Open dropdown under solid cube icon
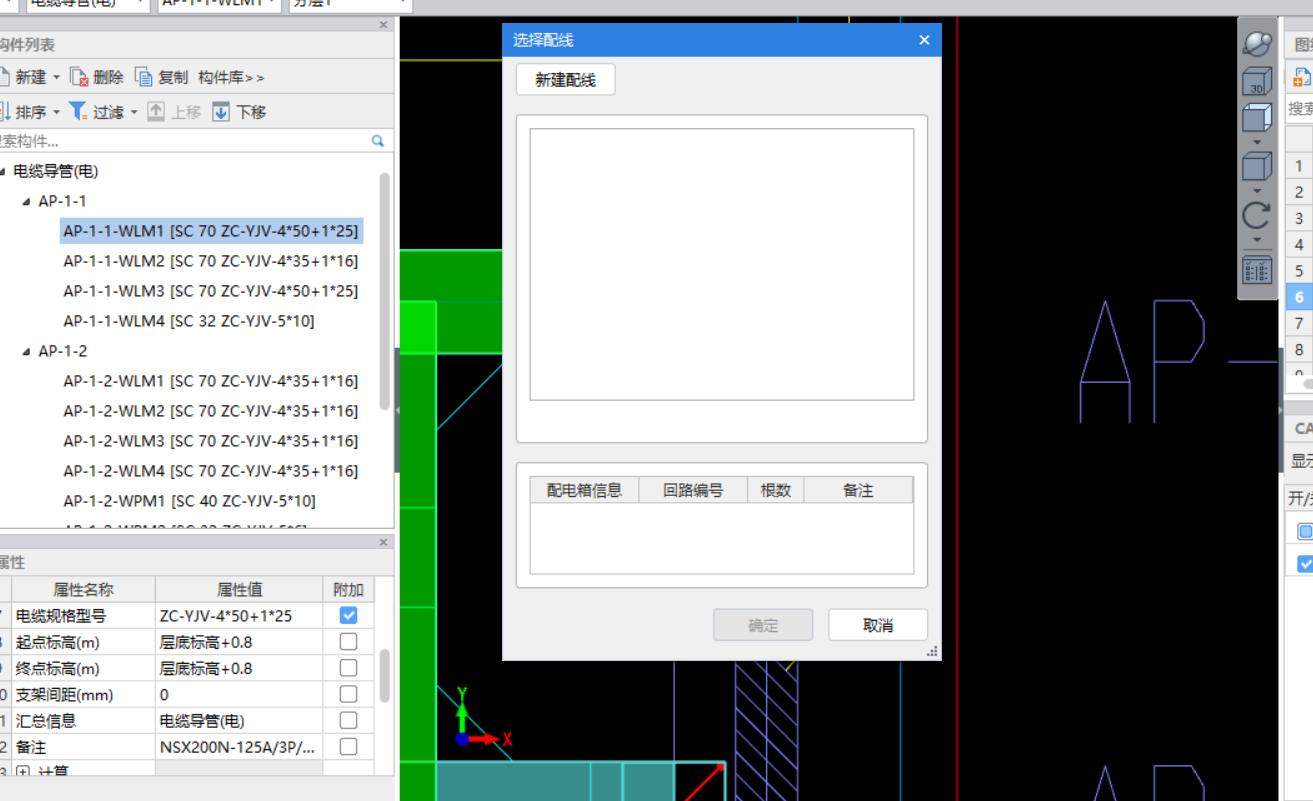 coord(1257,190)
